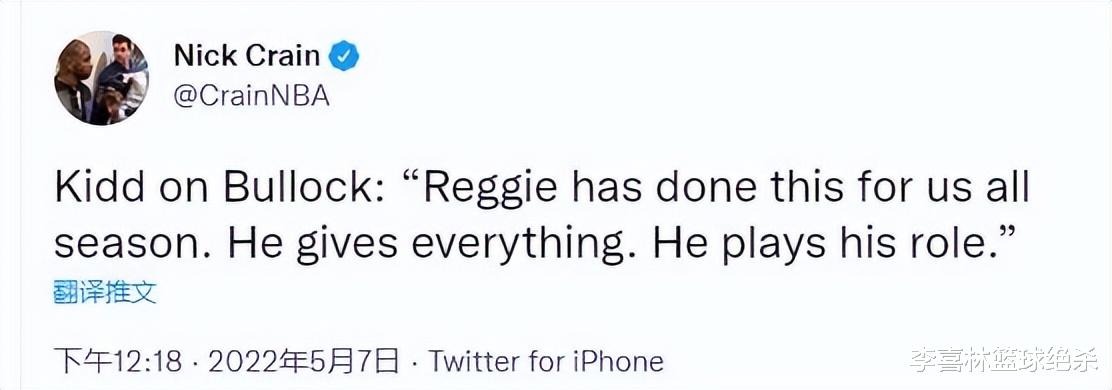The width and height of the screenshot is (1112, 390).
Task: Select the word Kidd in the tweet
Action: click(96, 189)
